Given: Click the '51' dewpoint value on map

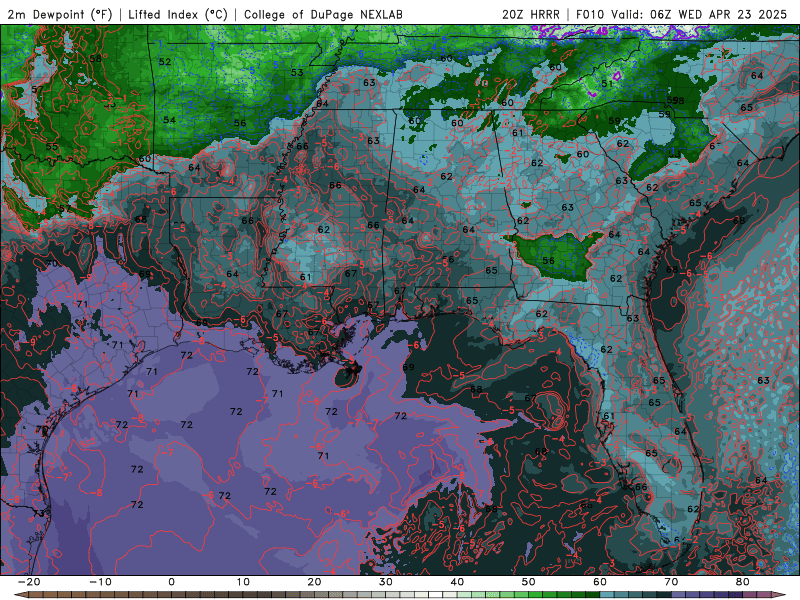Looking at the screenshot, I should (x=607, y=84).
